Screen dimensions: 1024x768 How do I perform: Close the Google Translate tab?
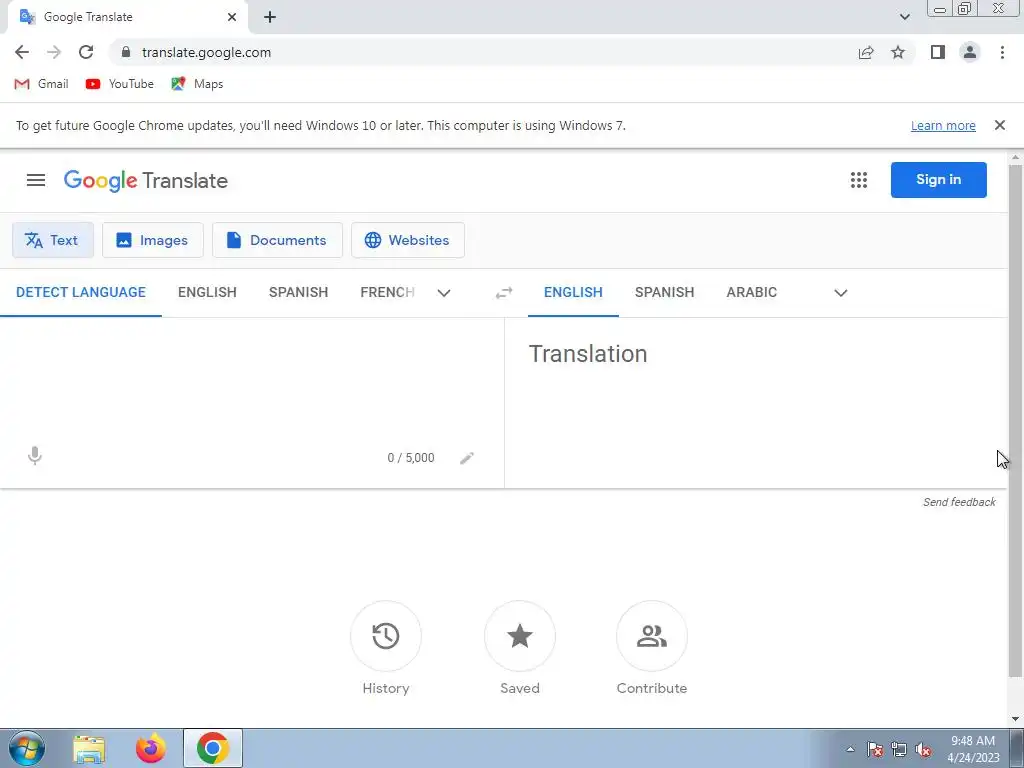click(x=232, y=17)
